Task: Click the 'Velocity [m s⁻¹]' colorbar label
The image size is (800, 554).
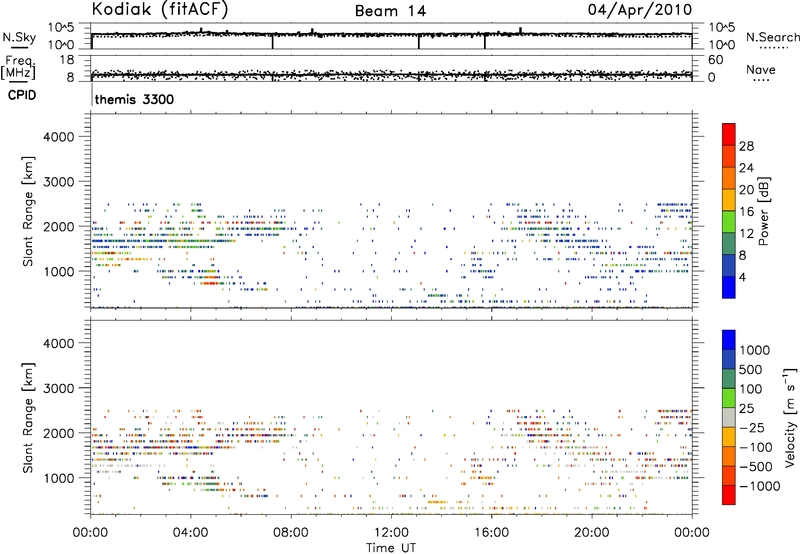Action: tap(790, 417)
